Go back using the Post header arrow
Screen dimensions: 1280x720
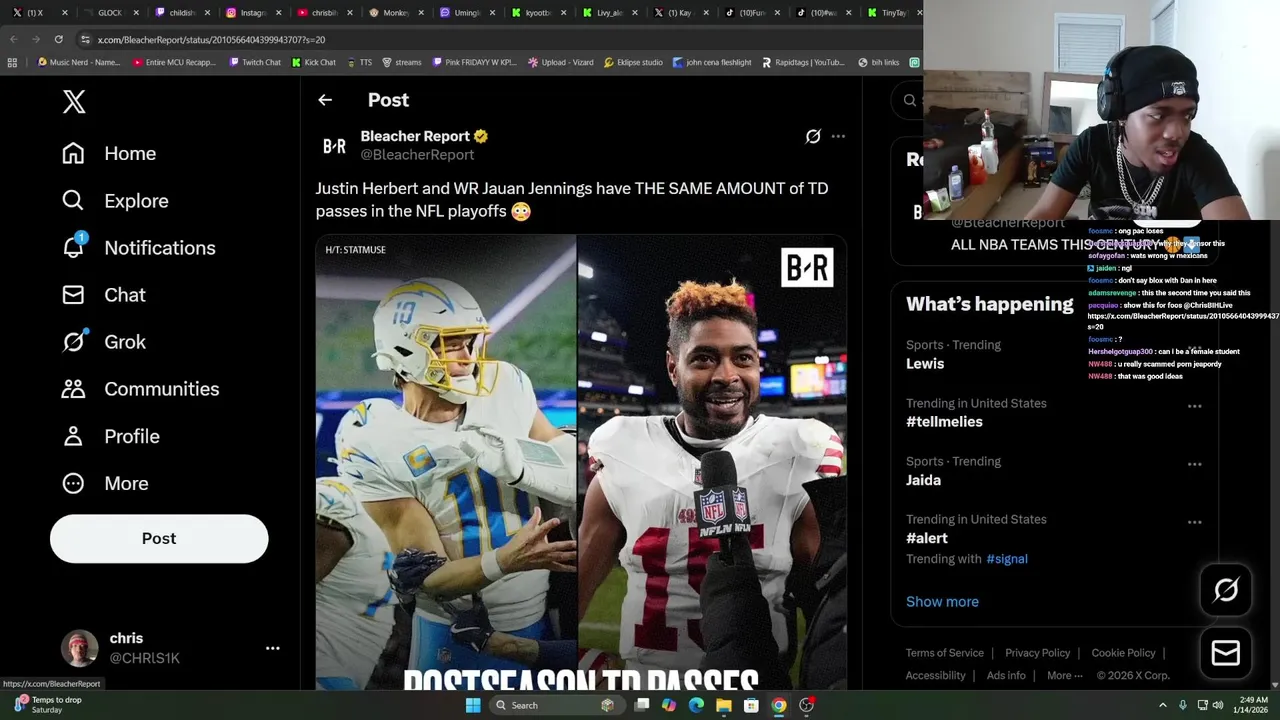tap(325, 100)
